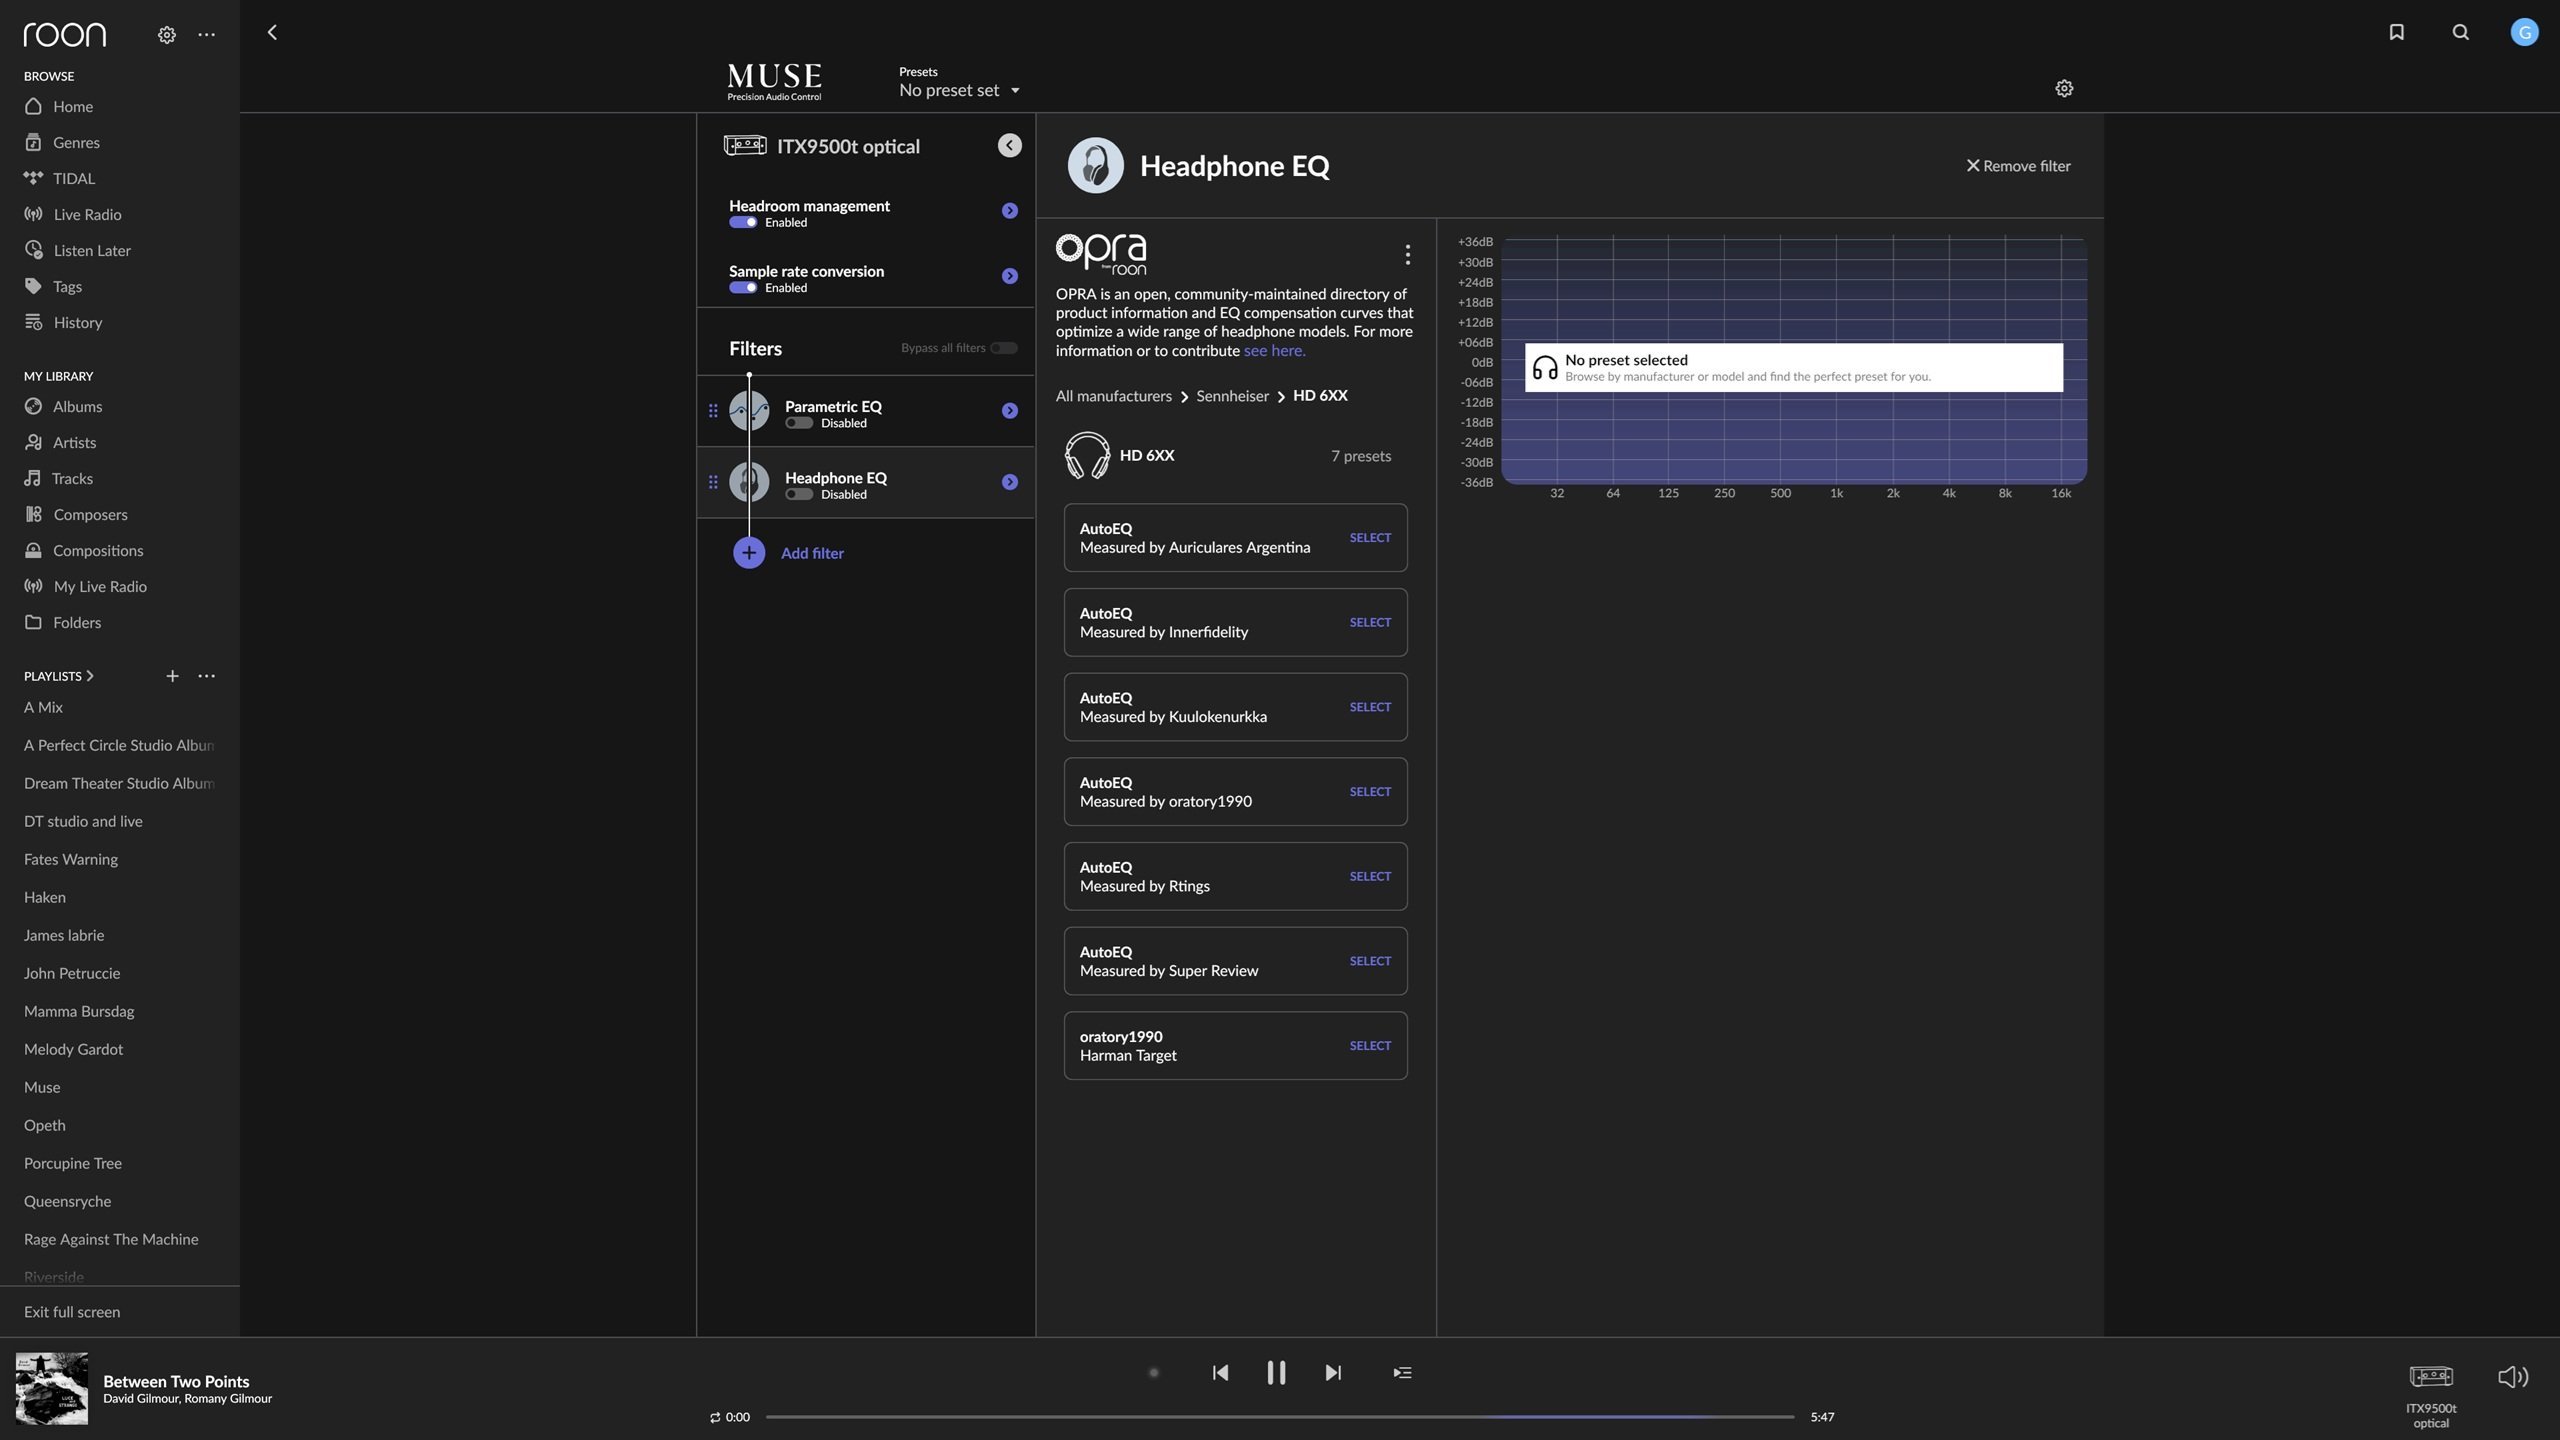Toggle Bypass all filters switch
The image size is (2560, 1440).
click(x=1003, y=348)
